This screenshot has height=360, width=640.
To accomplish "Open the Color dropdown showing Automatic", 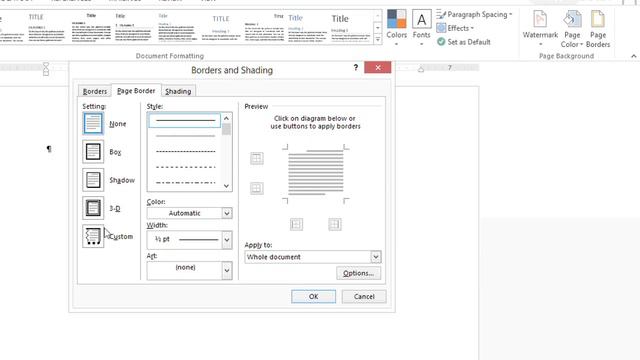I will pos(189,213).
